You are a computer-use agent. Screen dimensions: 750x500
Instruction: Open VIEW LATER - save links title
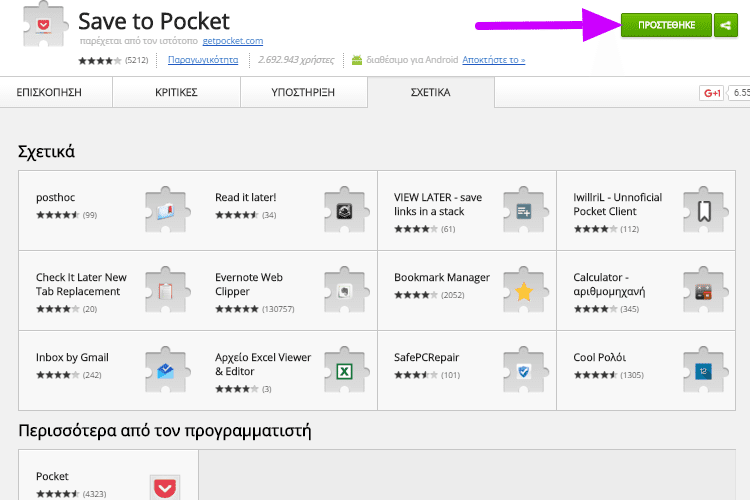point(438,204)
